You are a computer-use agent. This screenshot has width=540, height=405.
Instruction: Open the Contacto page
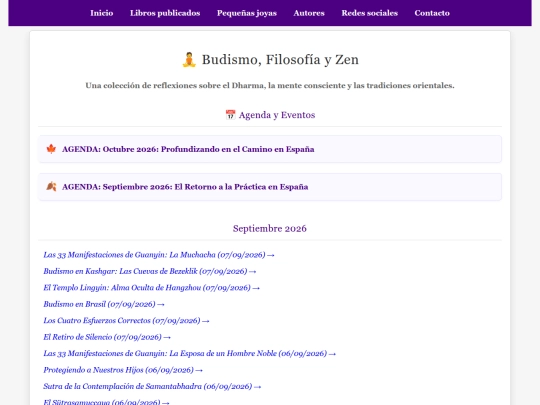432,13
